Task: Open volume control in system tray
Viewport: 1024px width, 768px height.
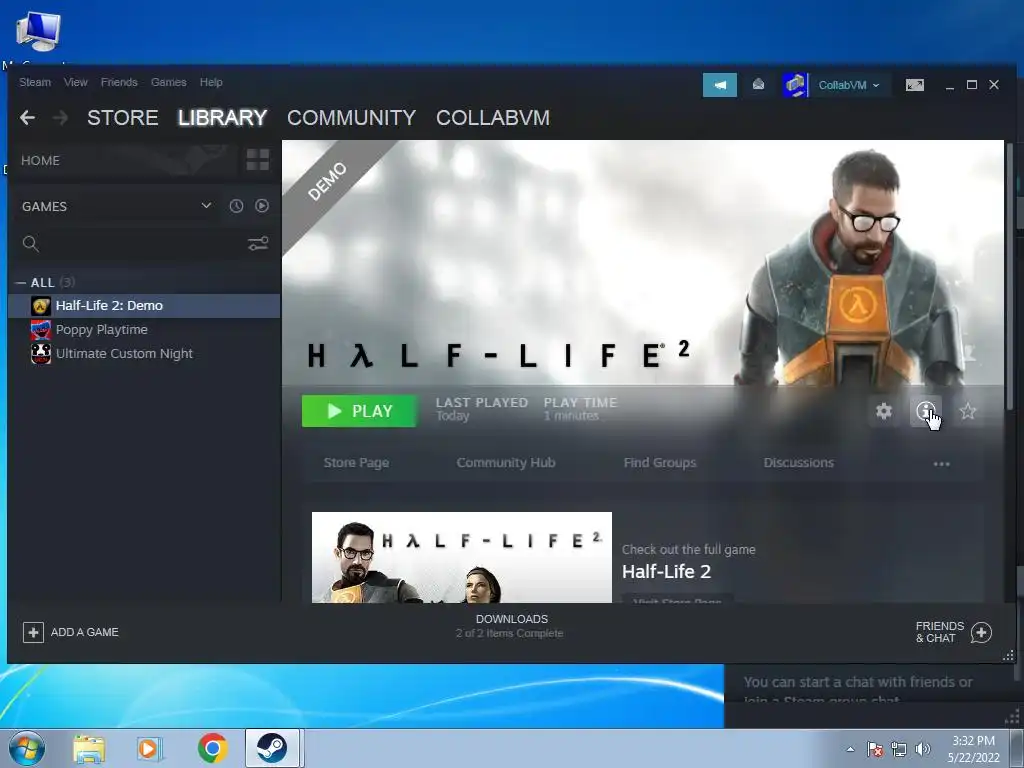Action: coord(923,749)
